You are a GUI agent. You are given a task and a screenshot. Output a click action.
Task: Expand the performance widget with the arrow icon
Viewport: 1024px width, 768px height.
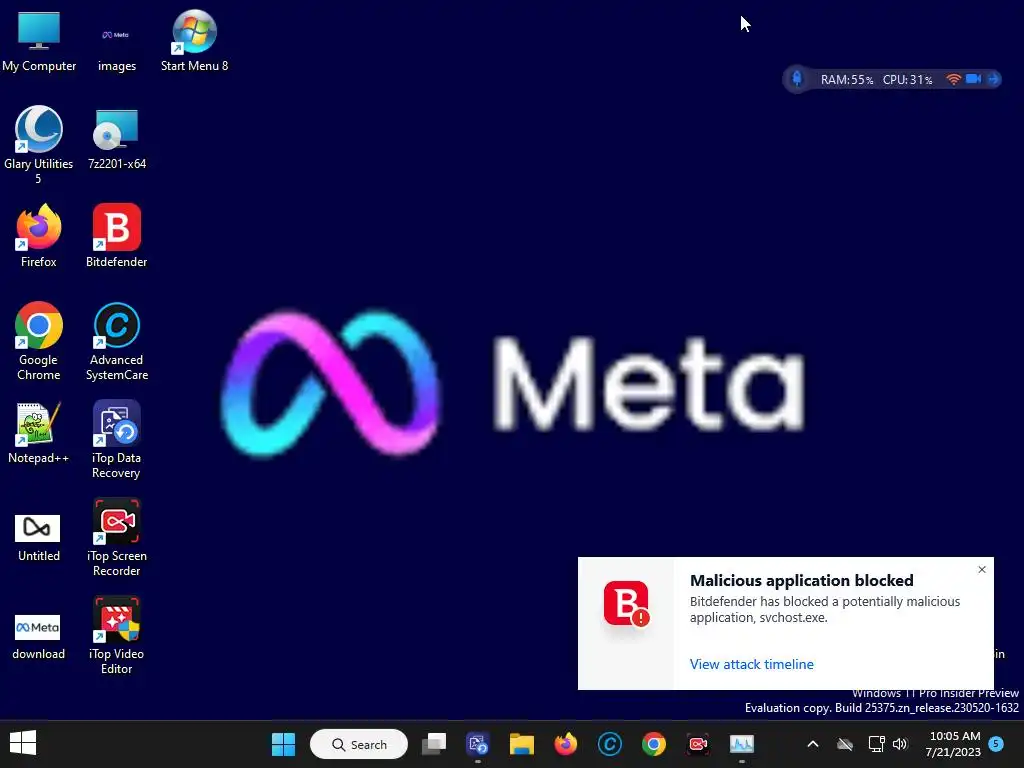point(993,79)
